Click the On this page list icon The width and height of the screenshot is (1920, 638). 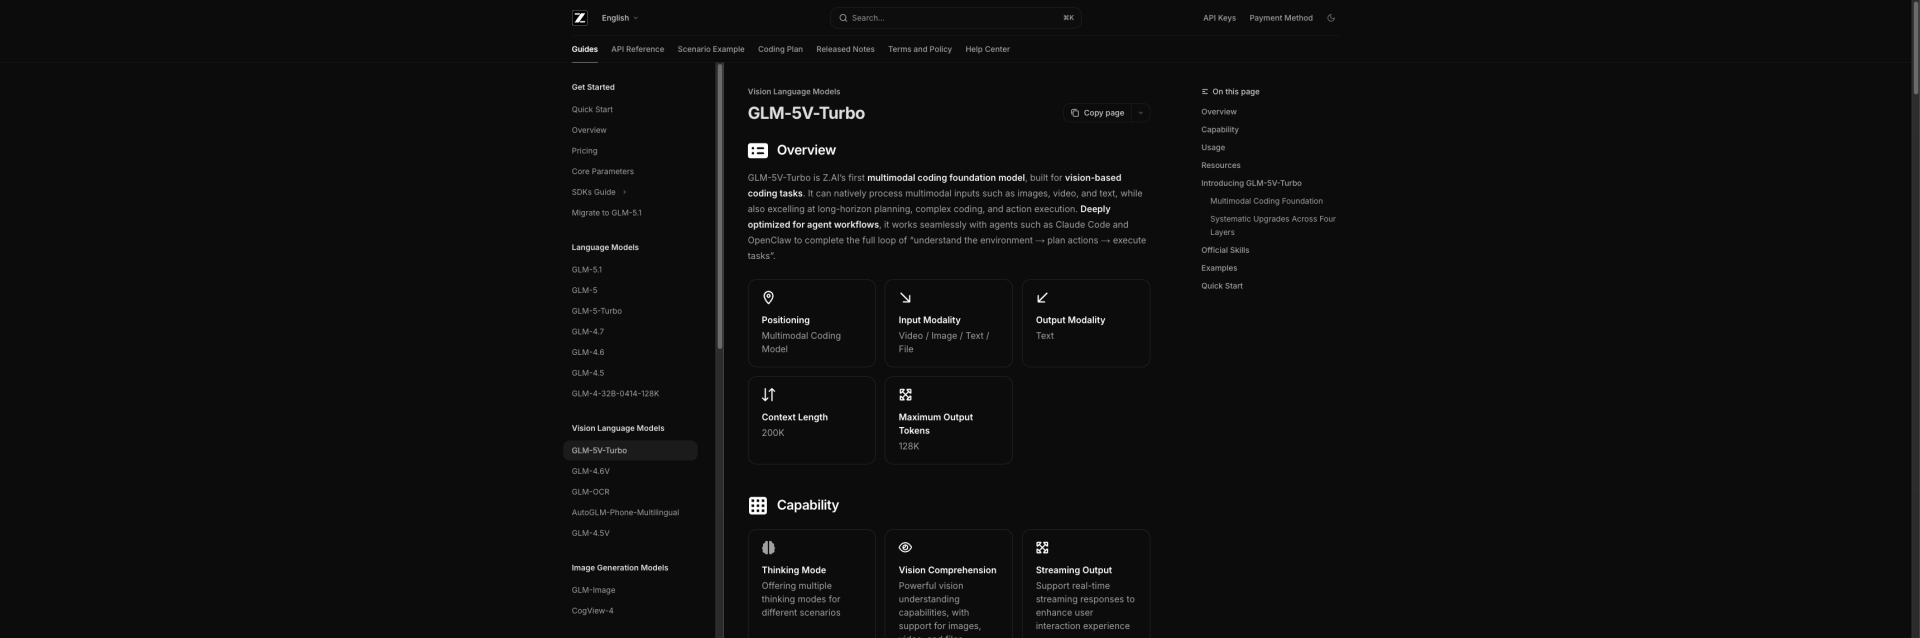click(1205, 92)
